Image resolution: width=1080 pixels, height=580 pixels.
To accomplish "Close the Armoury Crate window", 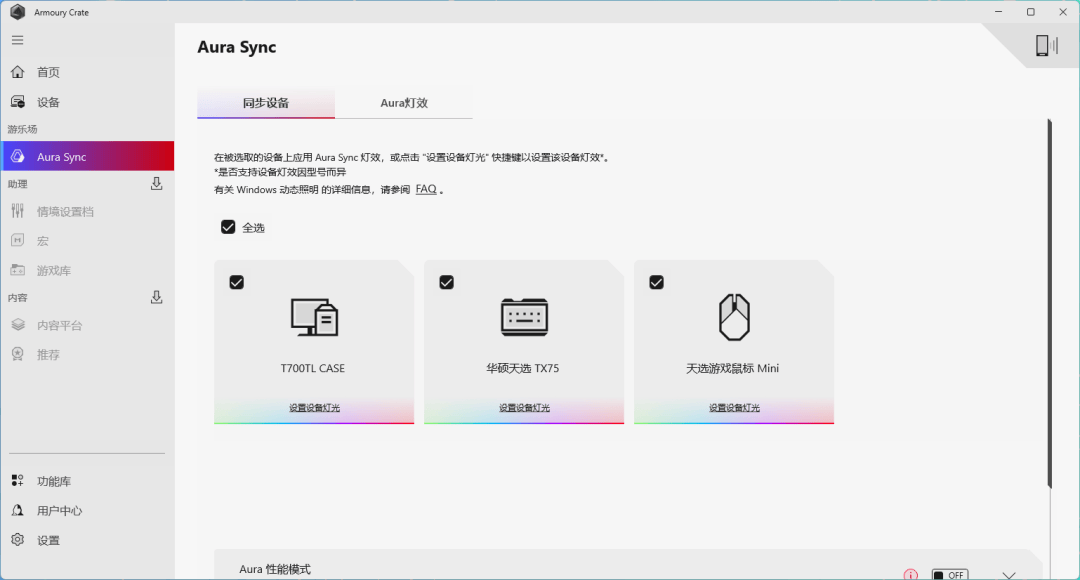I will [x=1063, y=12].
